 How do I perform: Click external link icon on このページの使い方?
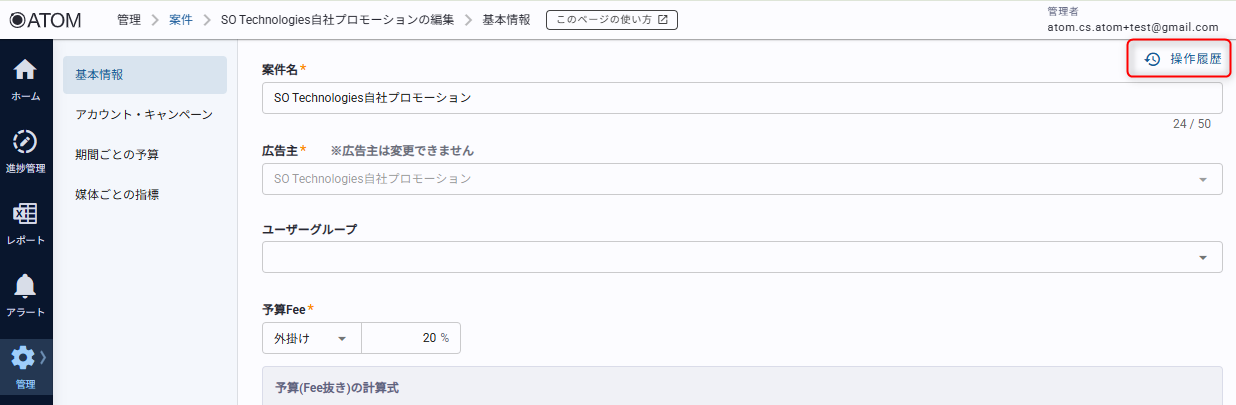(x=662, y=20)
